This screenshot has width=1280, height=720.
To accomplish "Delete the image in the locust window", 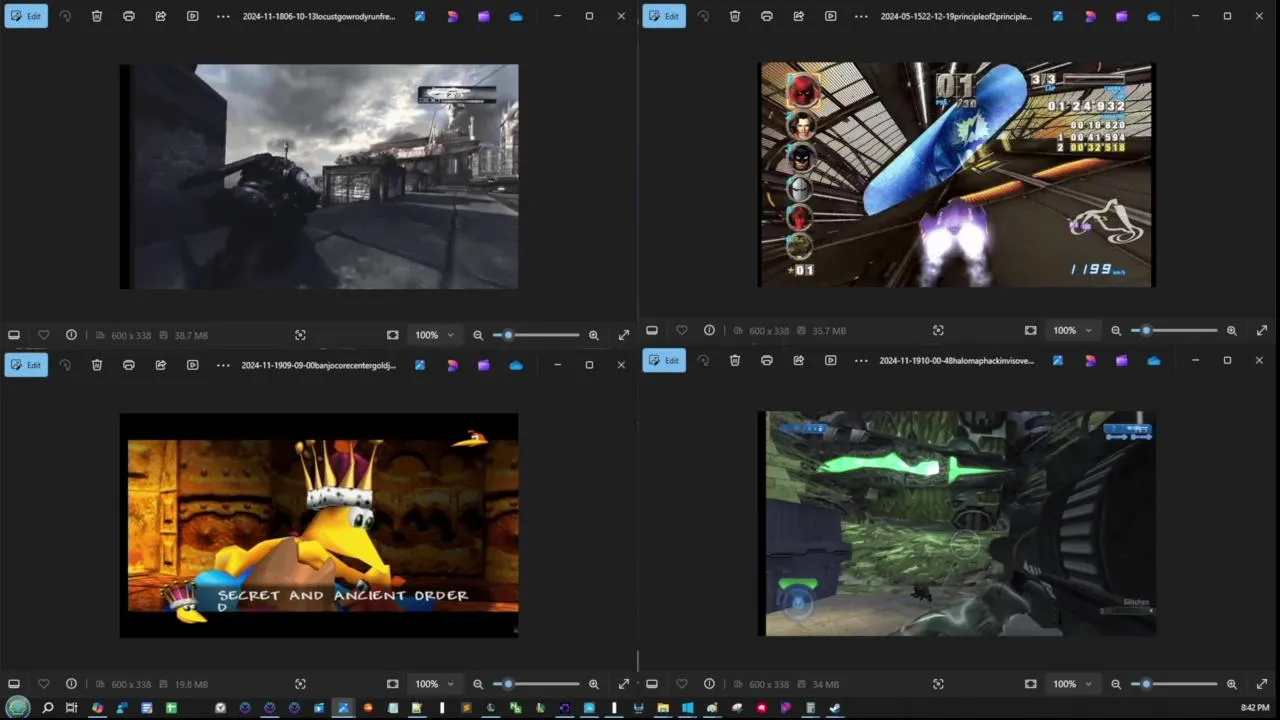I will click(x=97, y=16).
